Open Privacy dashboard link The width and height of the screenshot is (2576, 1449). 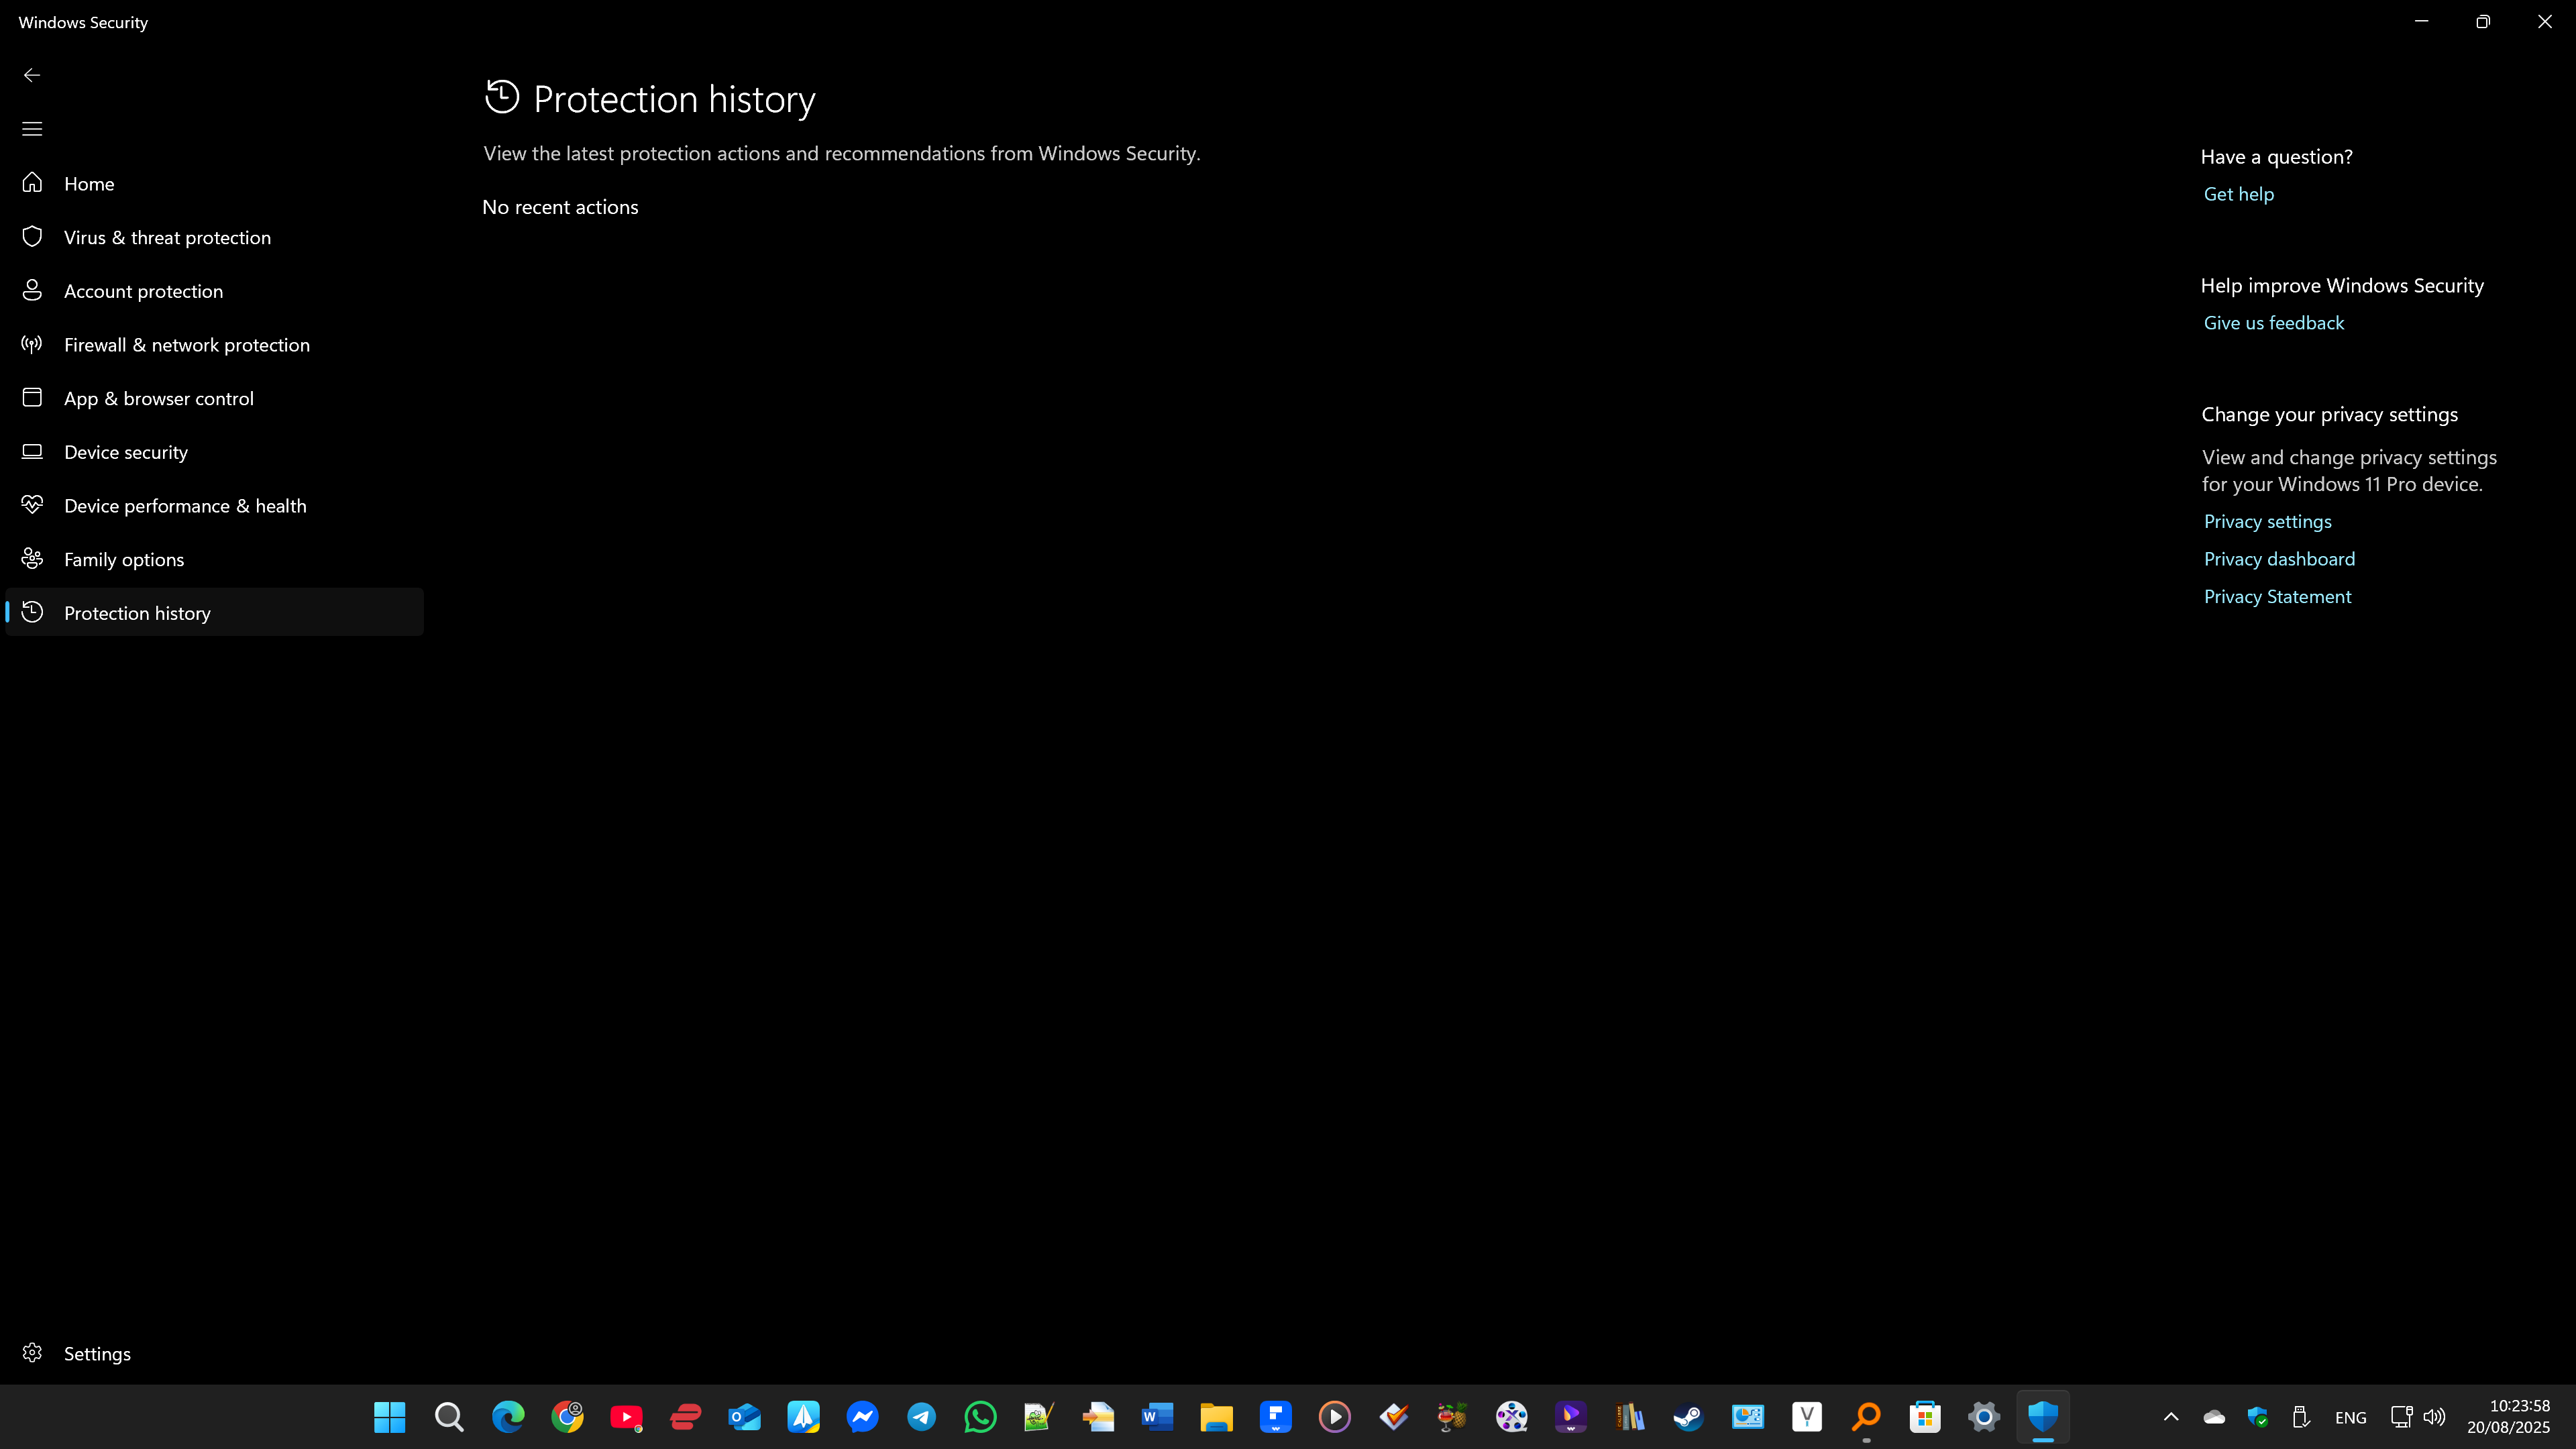point(2279,559)
